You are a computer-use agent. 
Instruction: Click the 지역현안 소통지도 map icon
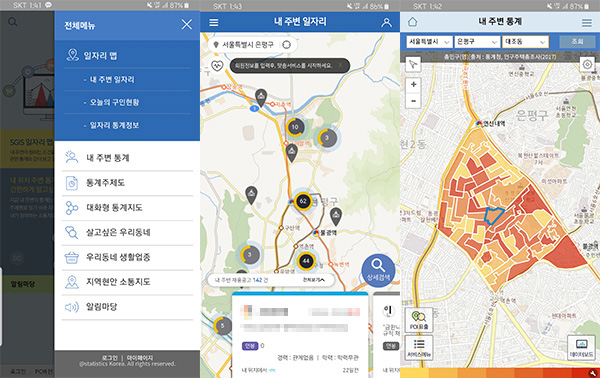coord(72,282)
